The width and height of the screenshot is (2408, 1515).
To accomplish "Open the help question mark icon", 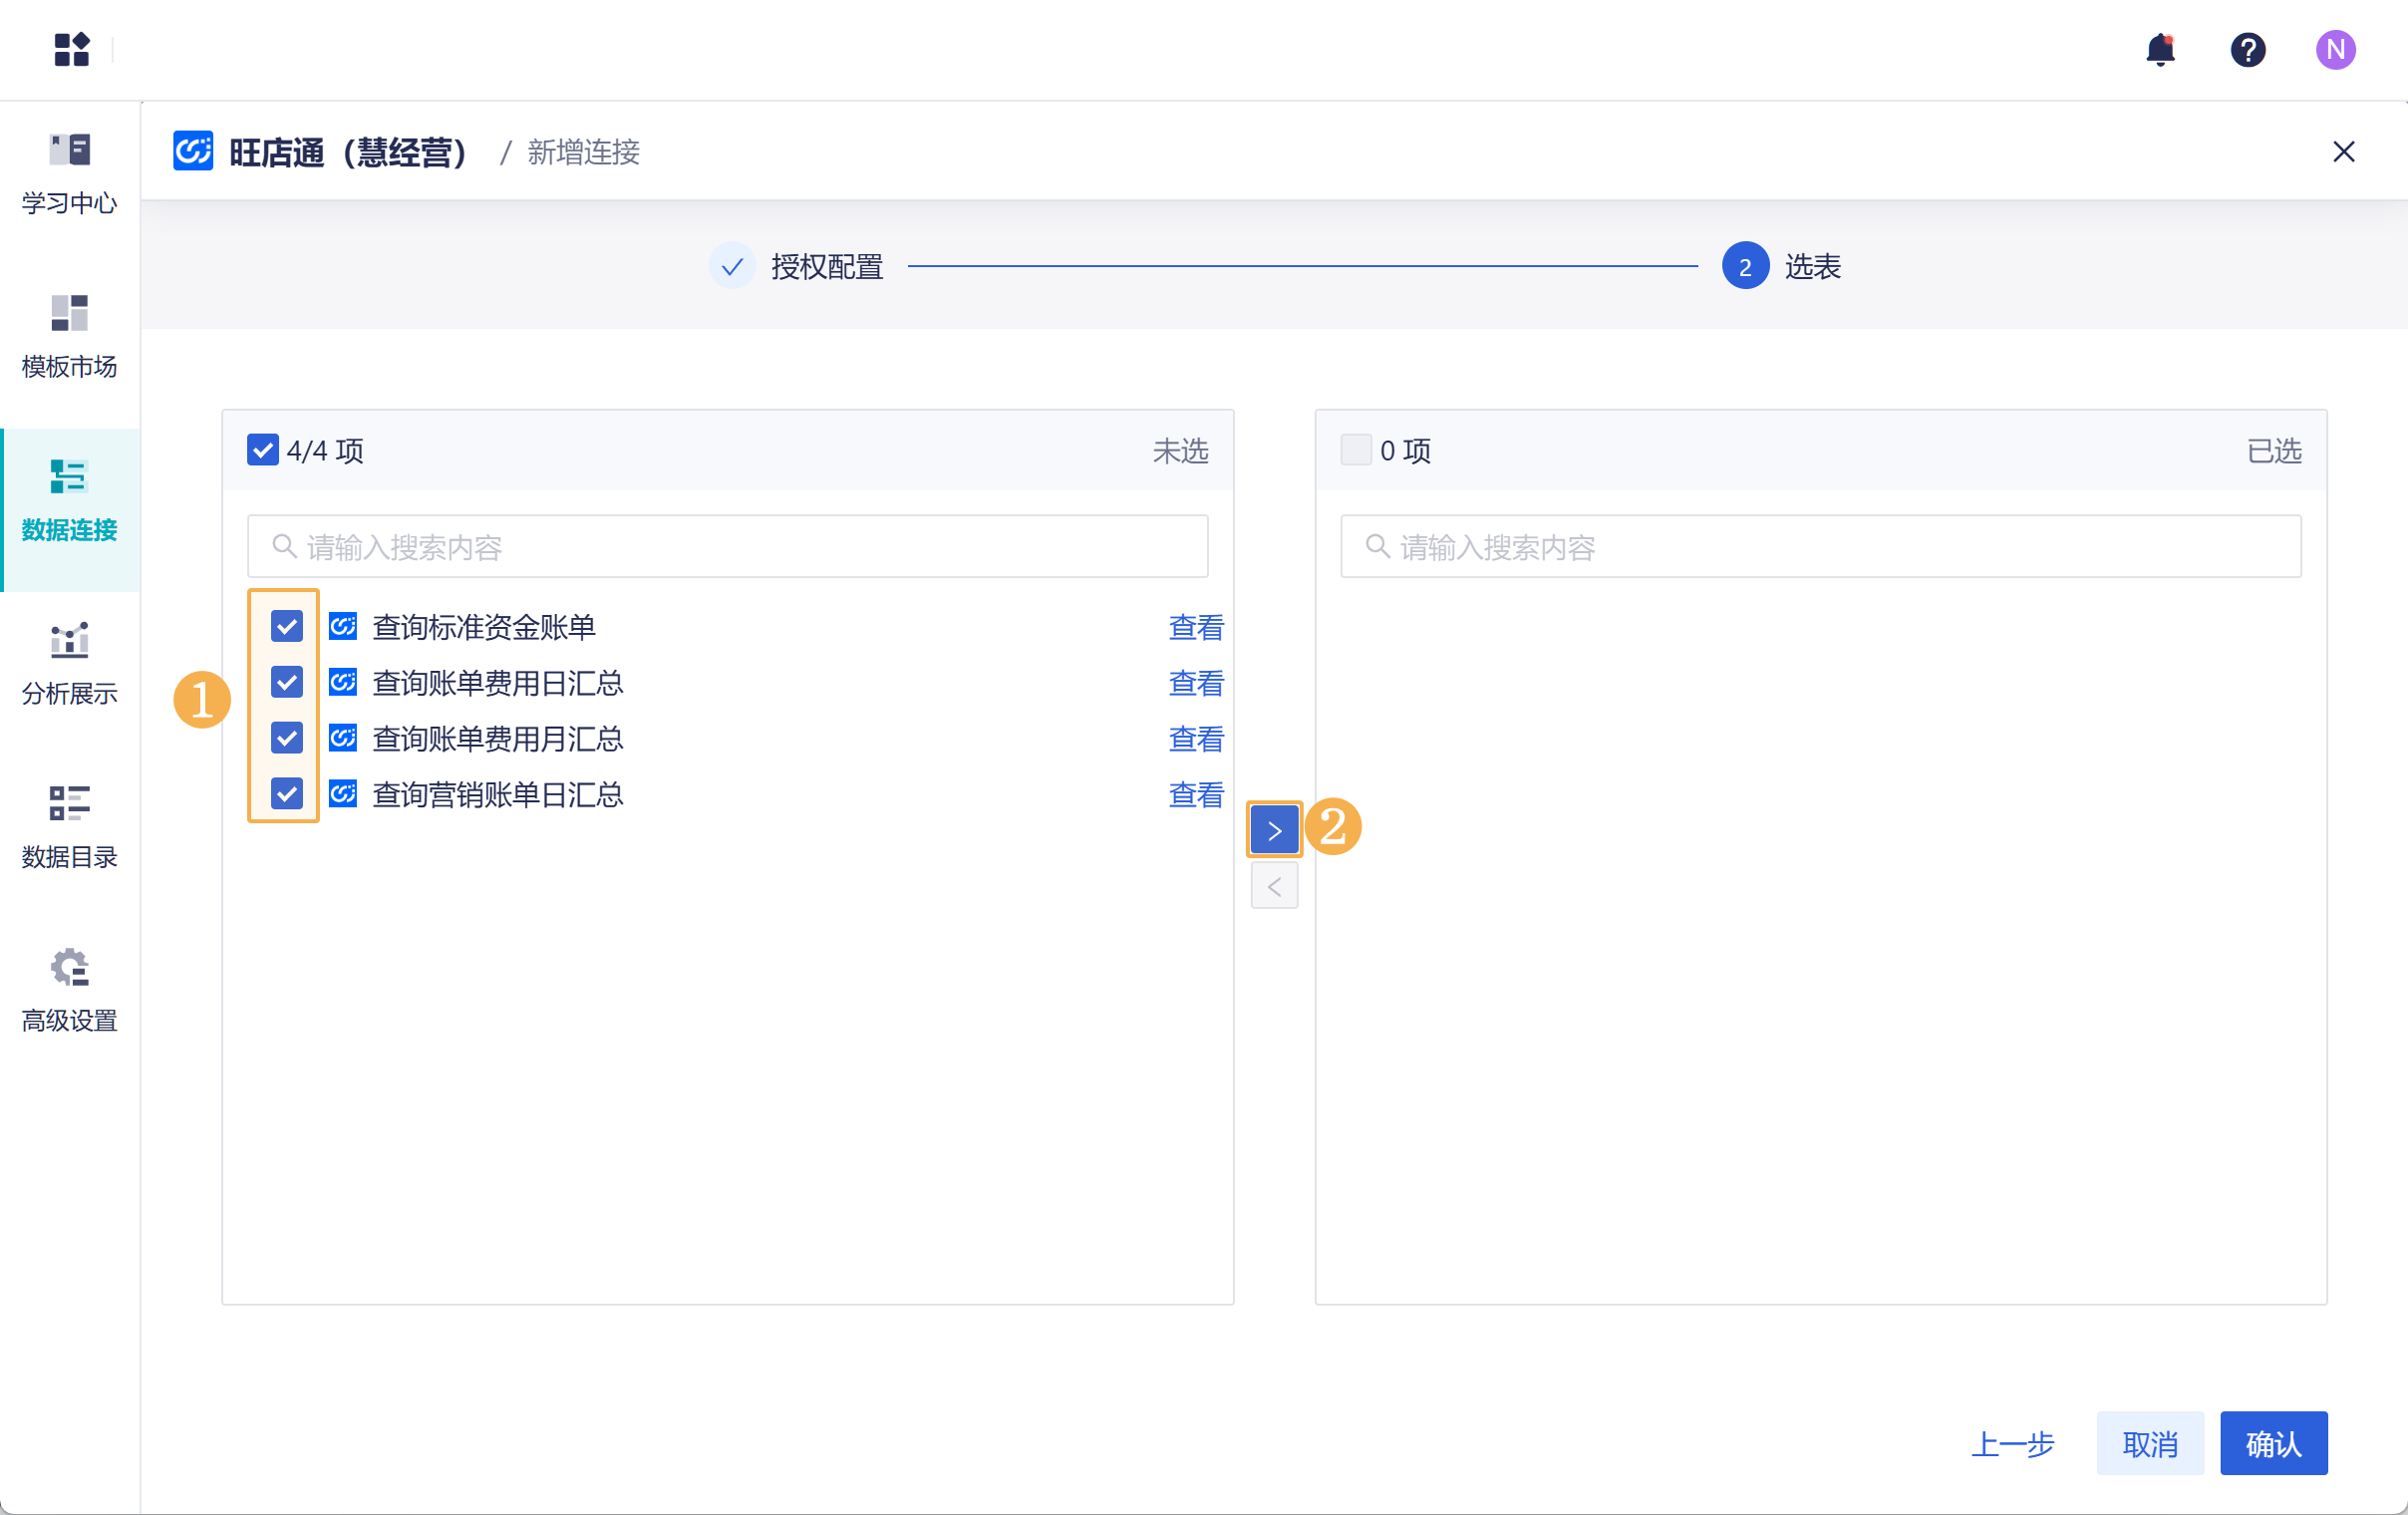I will click(x=2247, y=49).
